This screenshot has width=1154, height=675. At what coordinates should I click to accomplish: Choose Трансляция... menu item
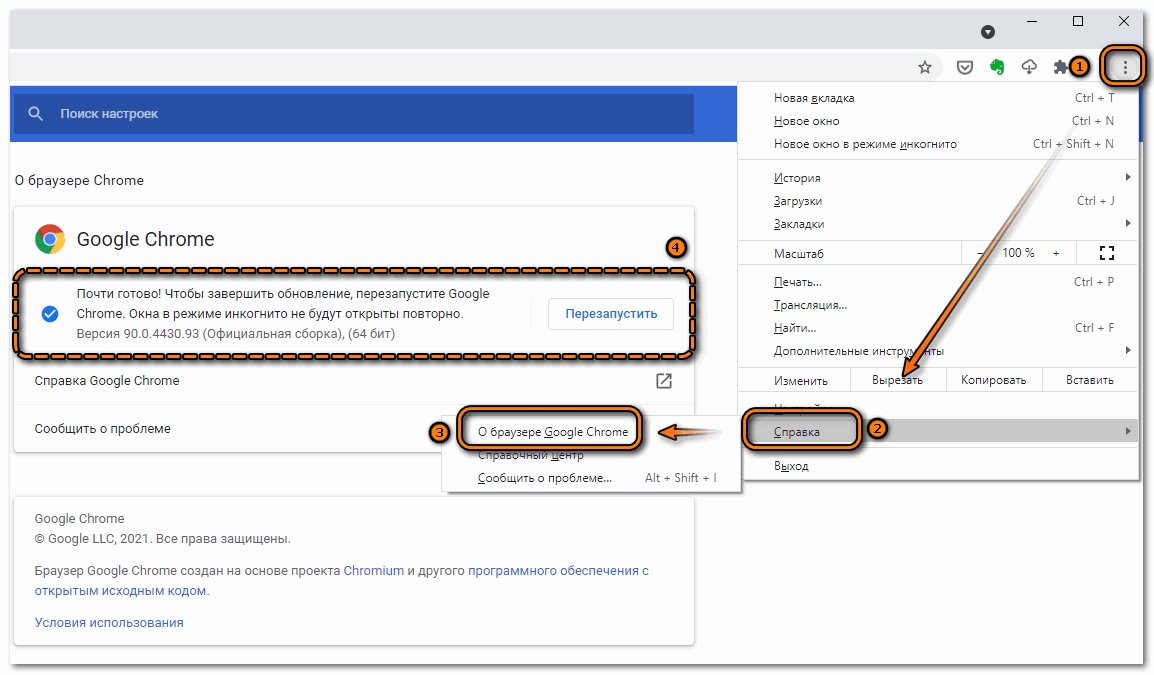[x=939, y=305]
